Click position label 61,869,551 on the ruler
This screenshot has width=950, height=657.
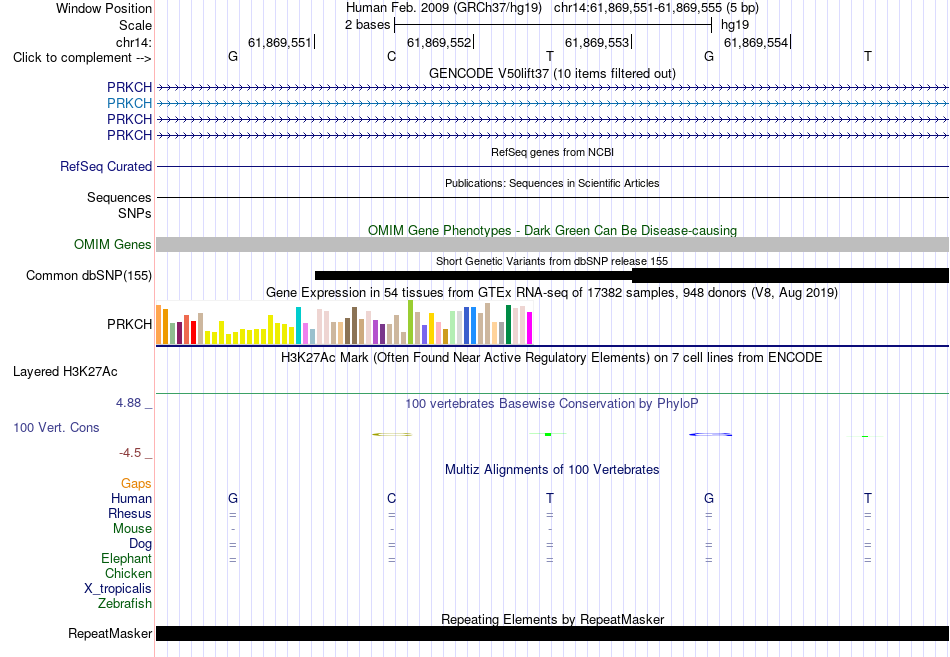click(279, 42)
